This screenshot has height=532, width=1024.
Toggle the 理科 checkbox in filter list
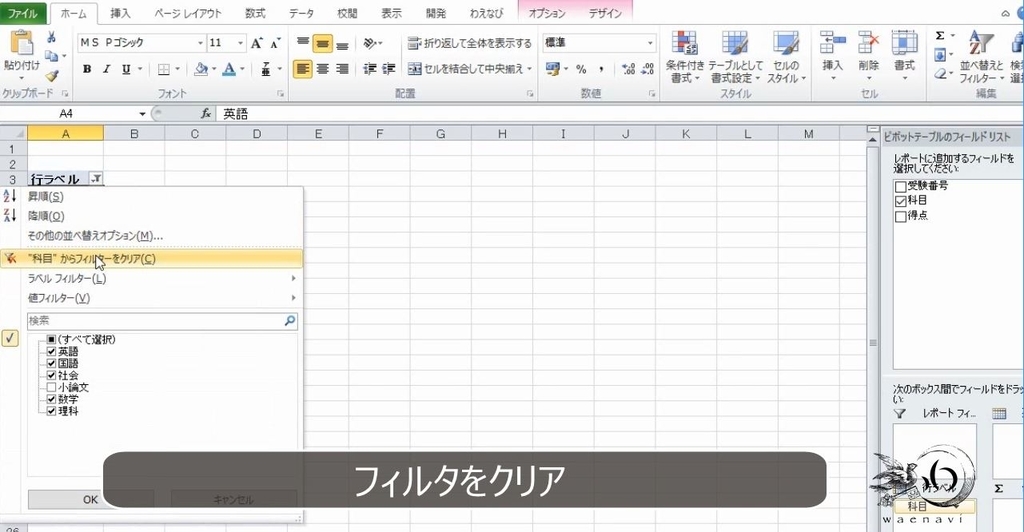click(x=52, y=411)
